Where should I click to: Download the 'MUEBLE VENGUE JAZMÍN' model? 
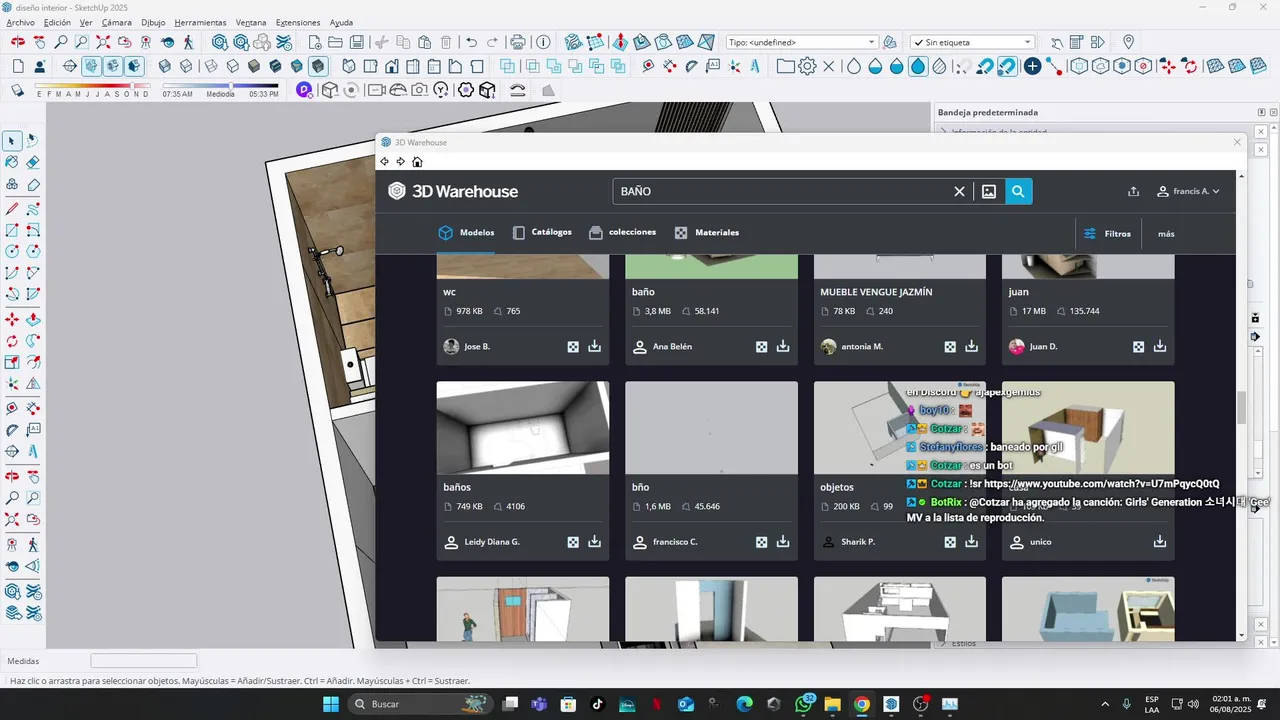(x=971, y=346)
